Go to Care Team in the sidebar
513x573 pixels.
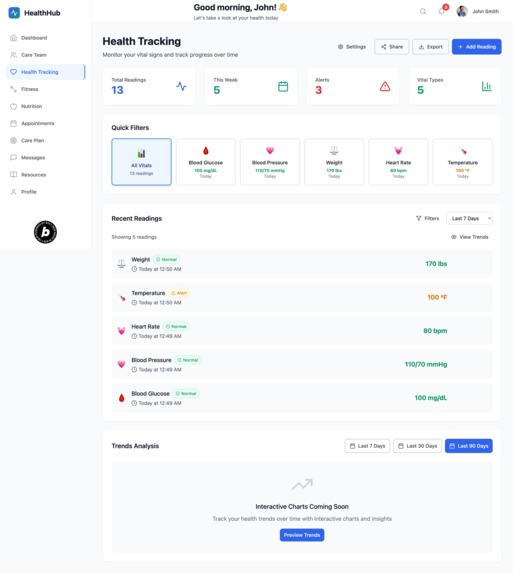45,55
